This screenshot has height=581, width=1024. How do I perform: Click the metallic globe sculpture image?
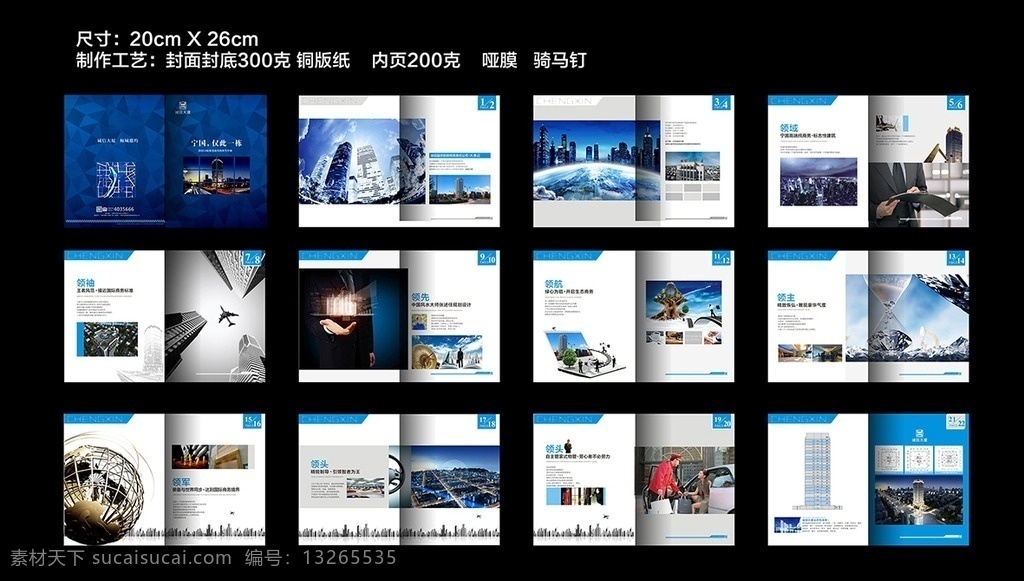[106, 487]
